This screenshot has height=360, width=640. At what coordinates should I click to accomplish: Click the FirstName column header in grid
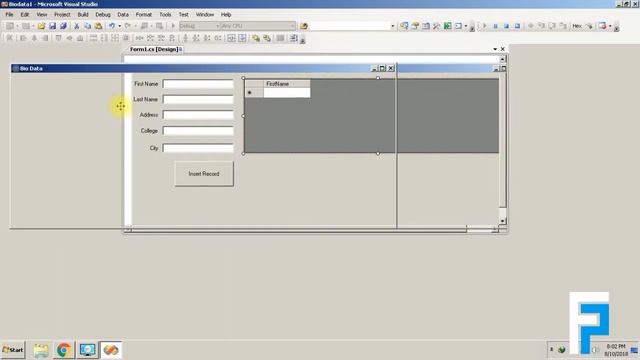[287, 84]
